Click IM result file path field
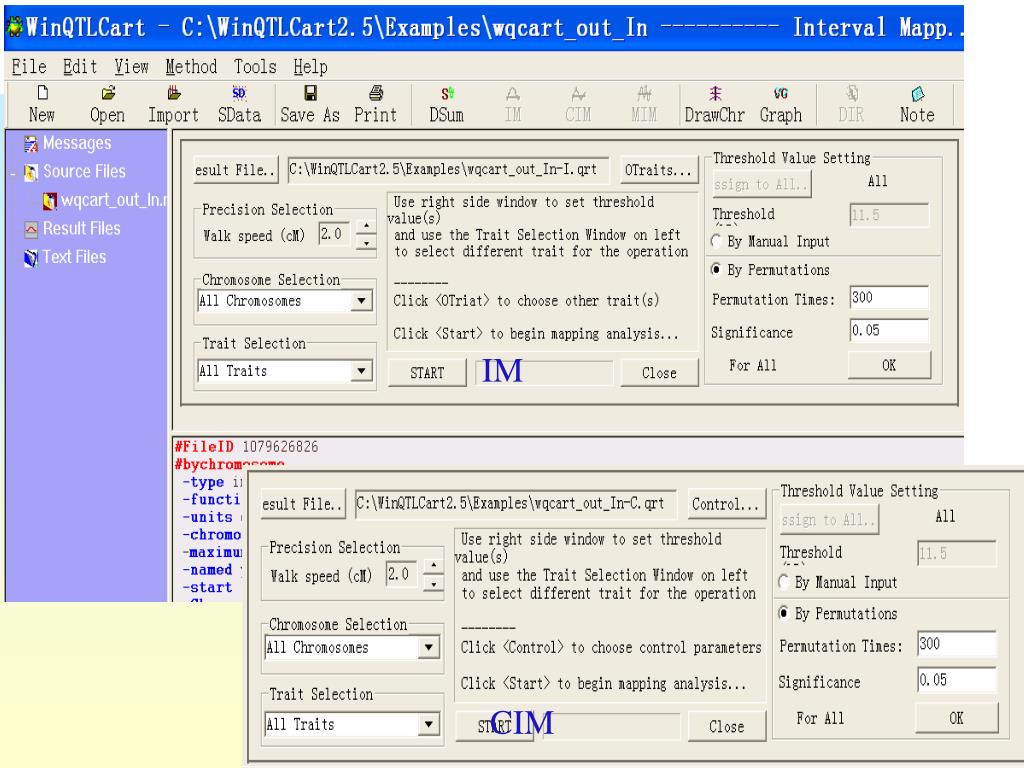Image resolution: width=1024 pixels, height=768 pixels. pos(449,170)
